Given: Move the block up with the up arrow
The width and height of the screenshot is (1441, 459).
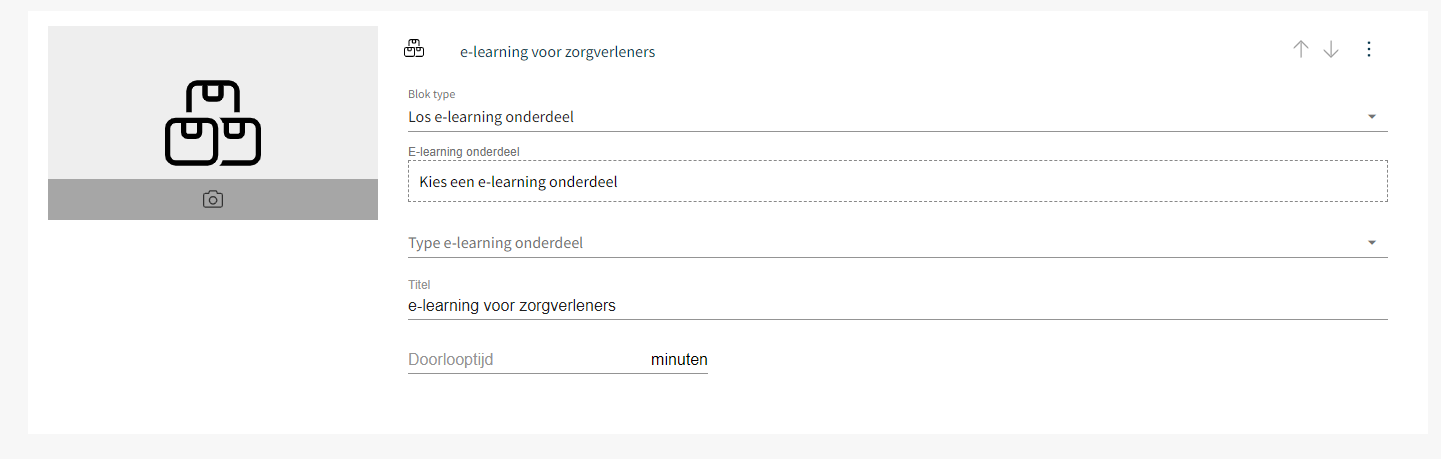Looking at the screenshot, I should (x=1300, y=49).
